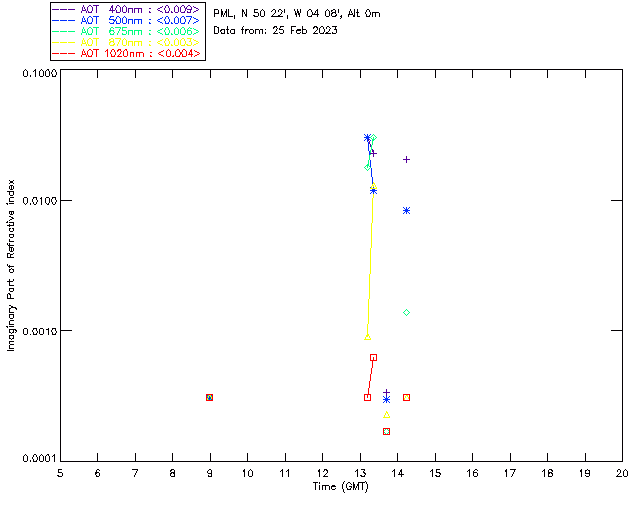Click the 'Time (GMT)' x-axis title

point(340,486)
